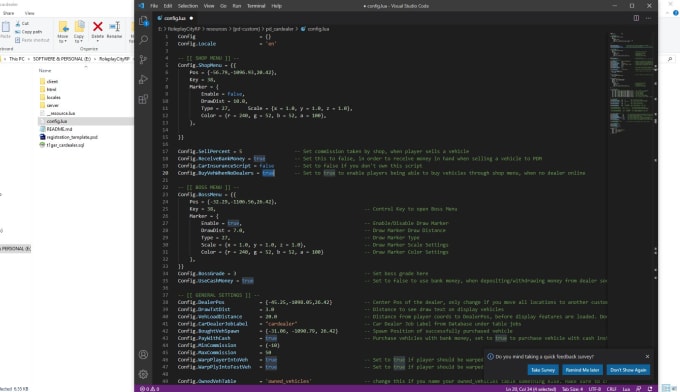Click Copy path in File Explorer ribbon
The height and width of the screenshot is (392, 680).
(x=29, y=32)
